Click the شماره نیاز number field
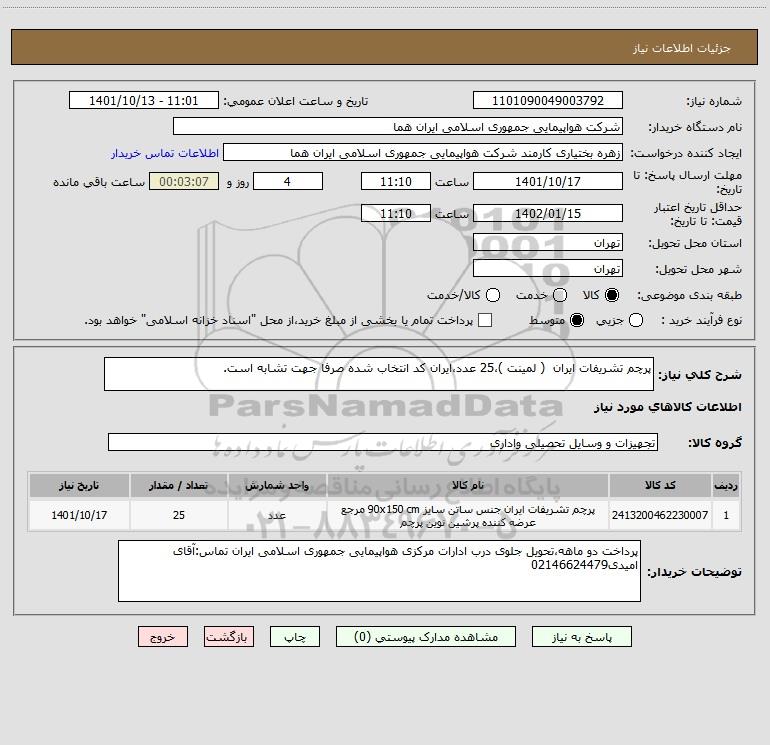This screenshot has height=745, width=770. [547, 102]
